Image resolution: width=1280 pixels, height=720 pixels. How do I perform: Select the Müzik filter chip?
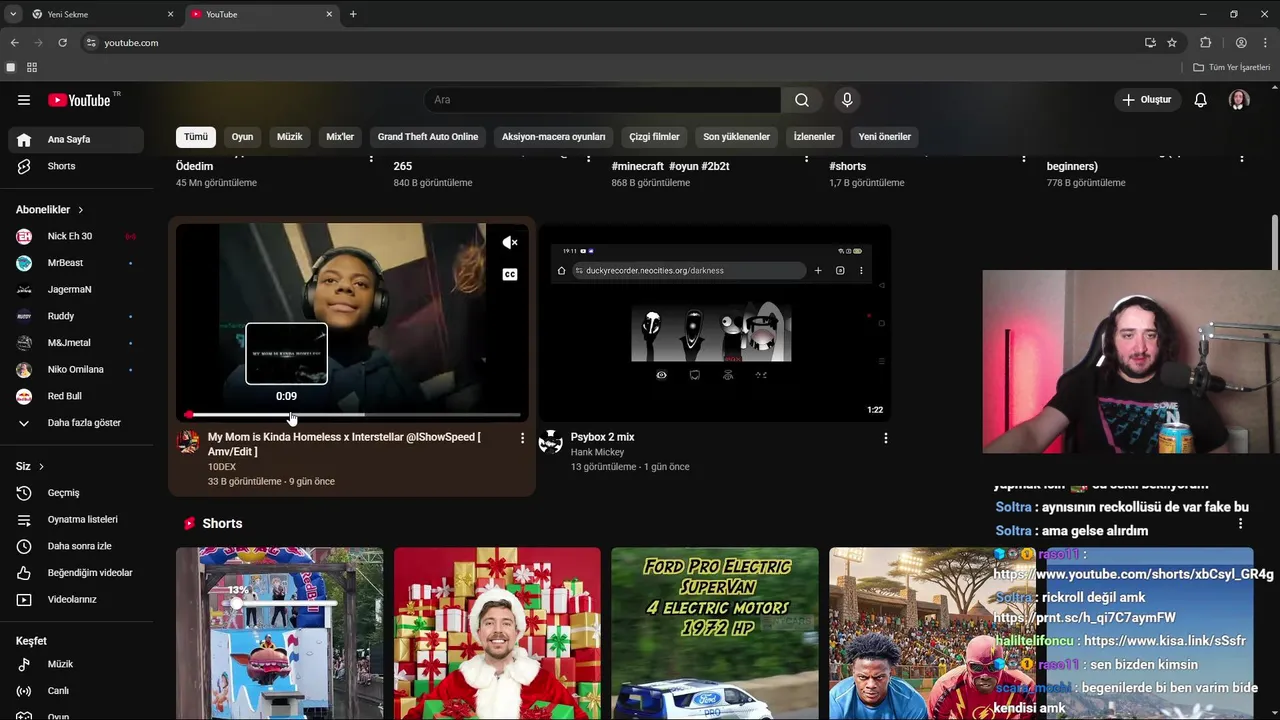click(289, 137)
